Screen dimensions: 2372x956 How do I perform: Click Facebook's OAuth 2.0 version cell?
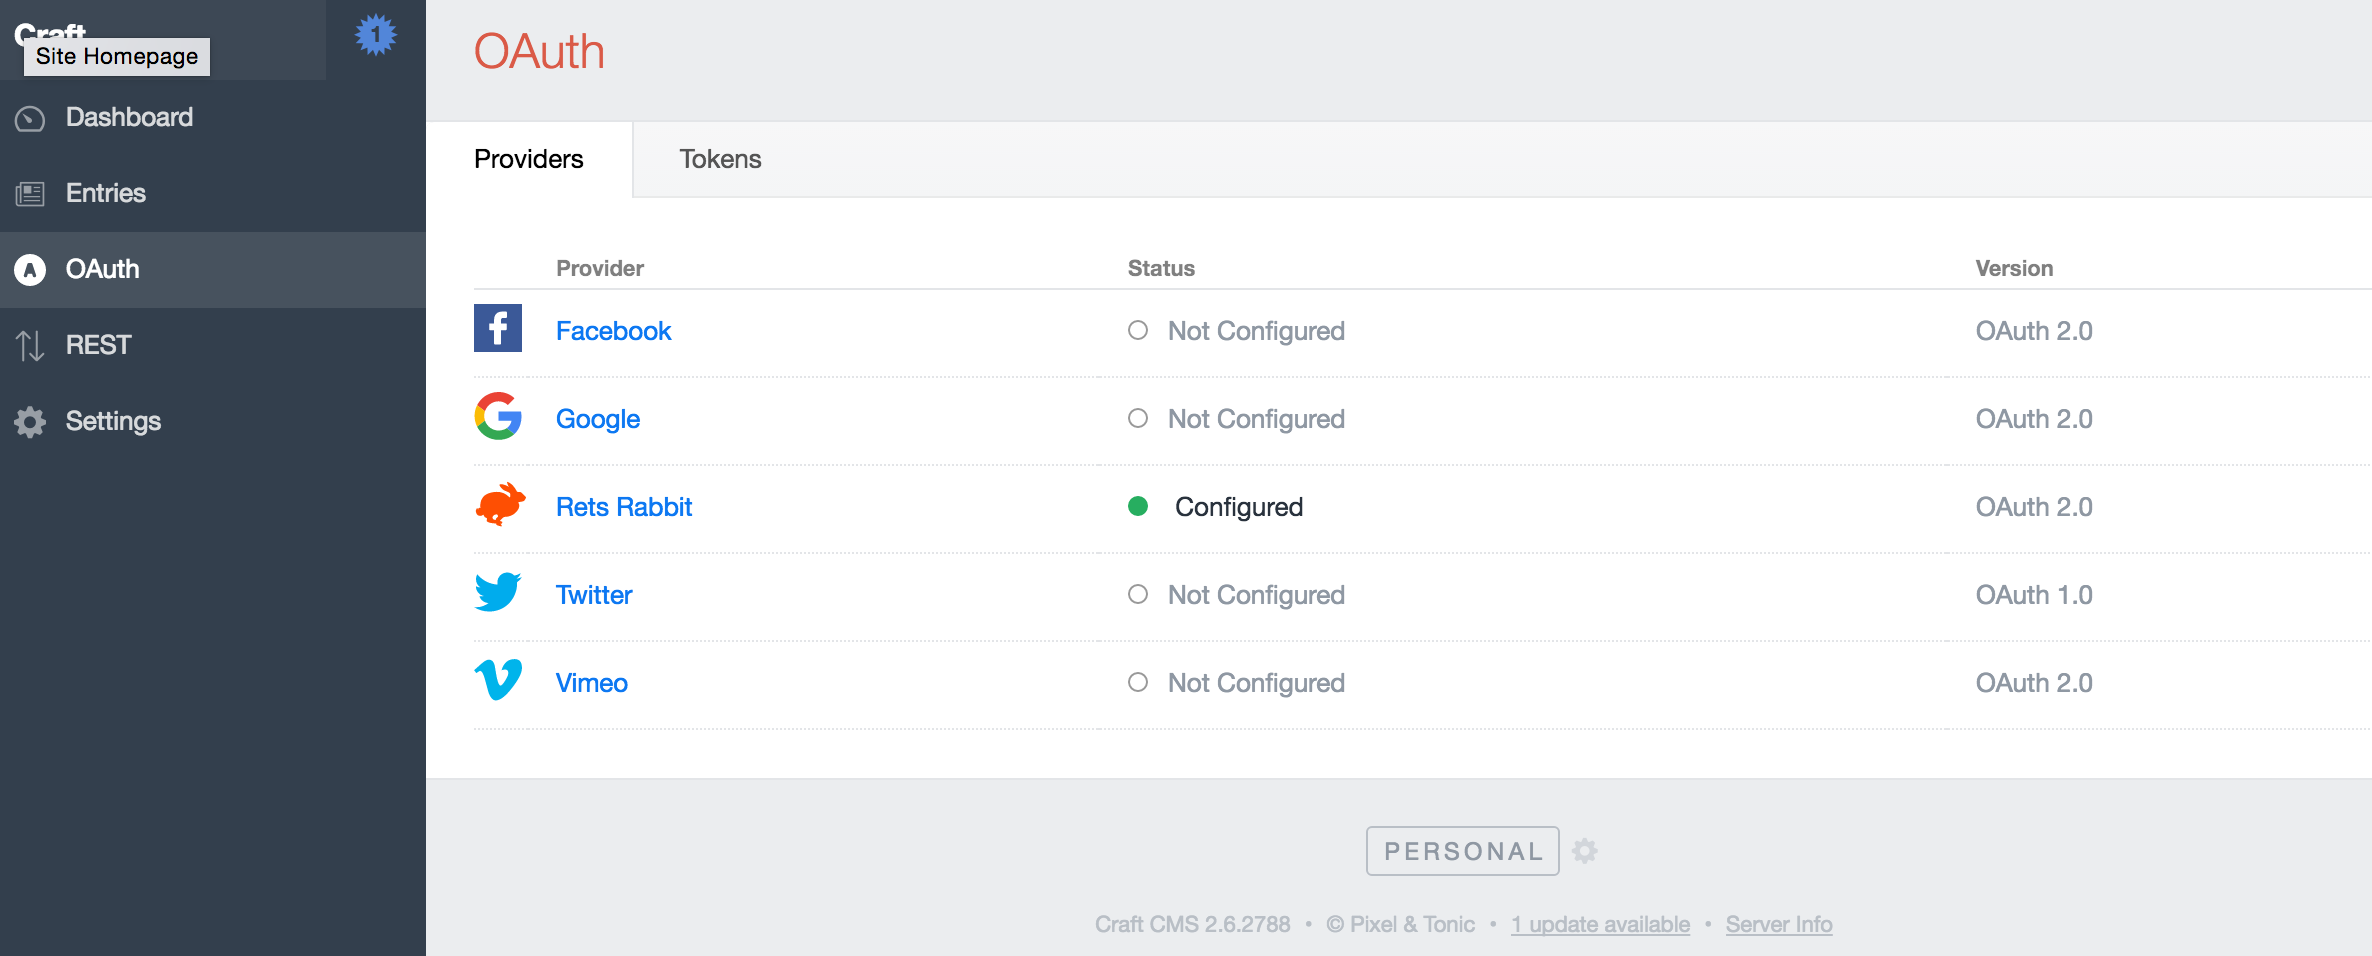[2034, 331]
